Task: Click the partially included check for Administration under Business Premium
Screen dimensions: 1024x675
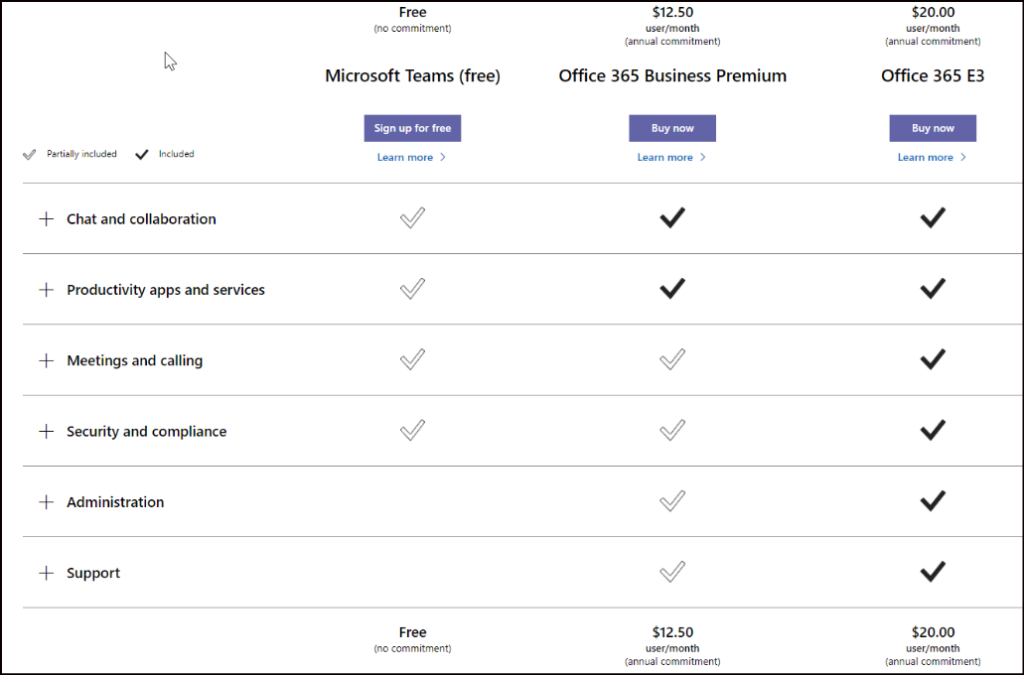Action: click(672, 501)
